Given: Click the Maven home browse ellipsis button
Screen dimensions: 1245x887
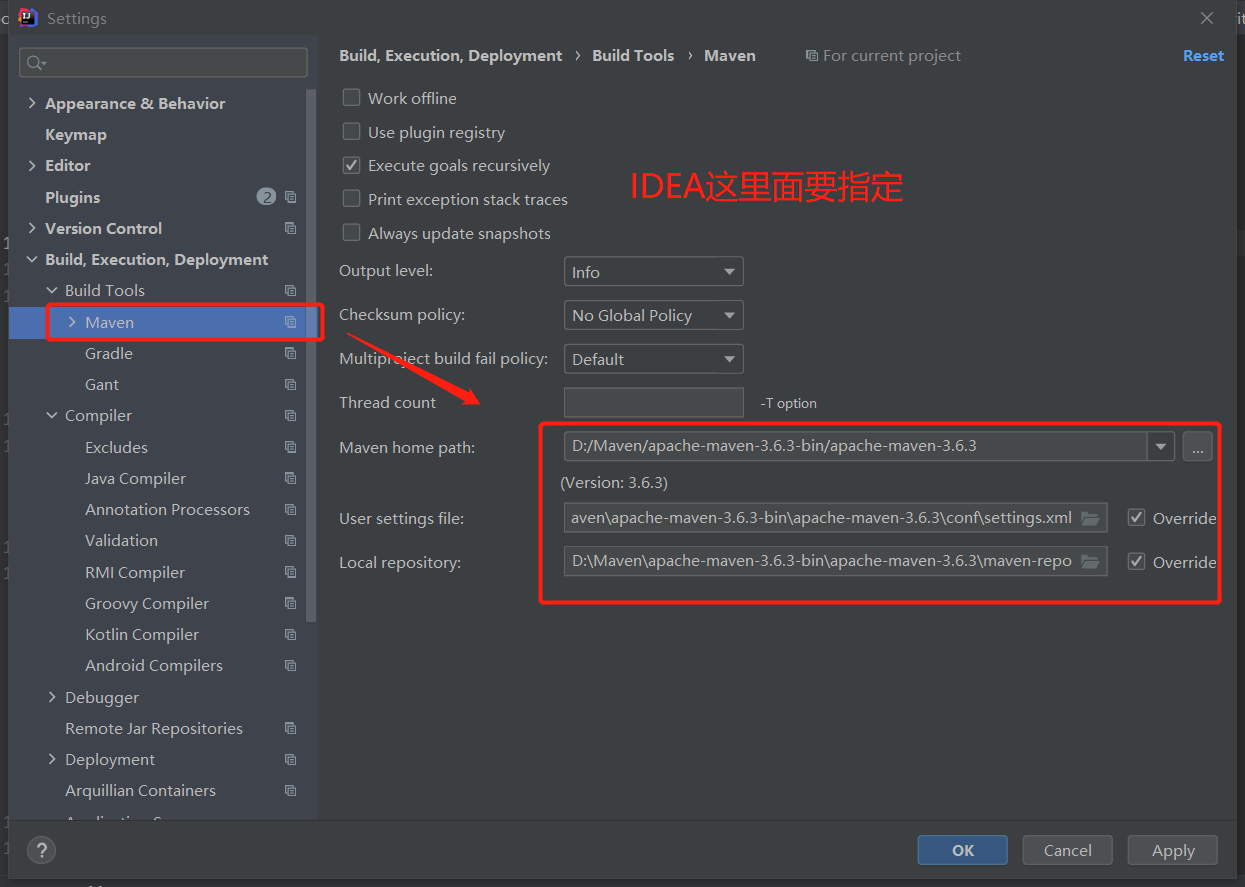Looking at the screenshot, I should click(x=1198, y=446).
